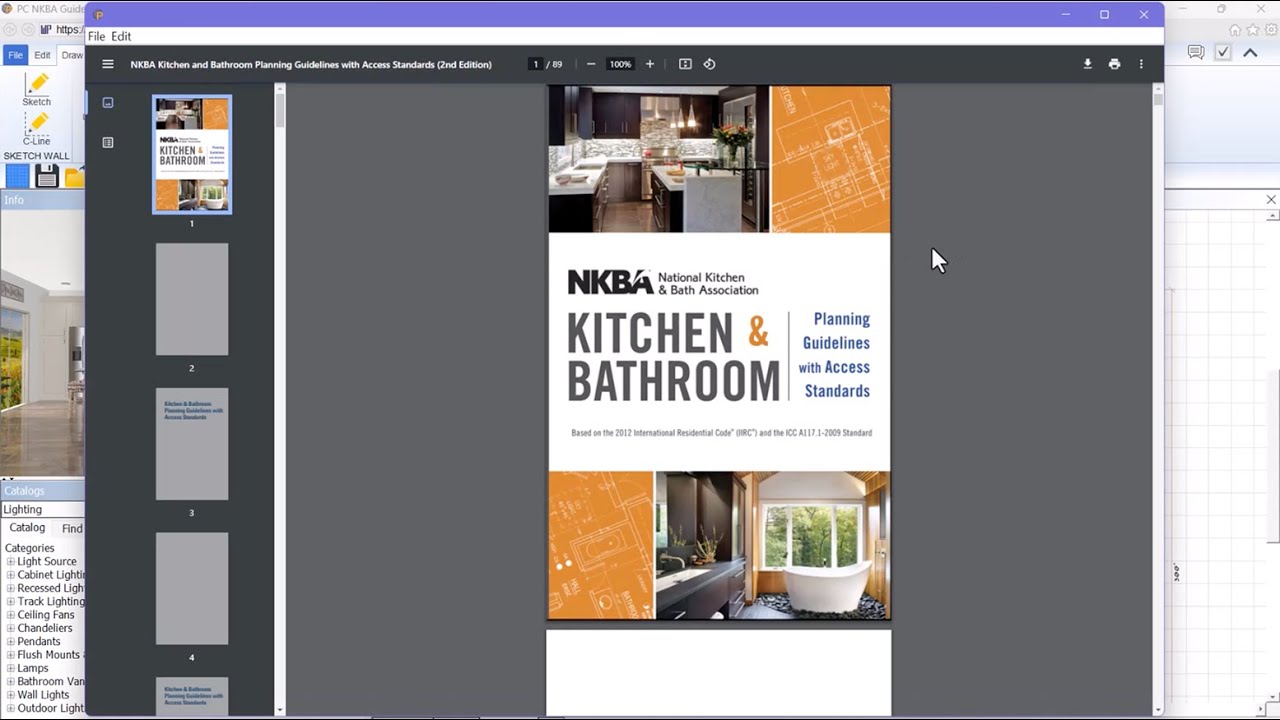This screenshot has height=720, width=1280.
Task: Expand the Recessed Lights category
Action: pos(11,588)
